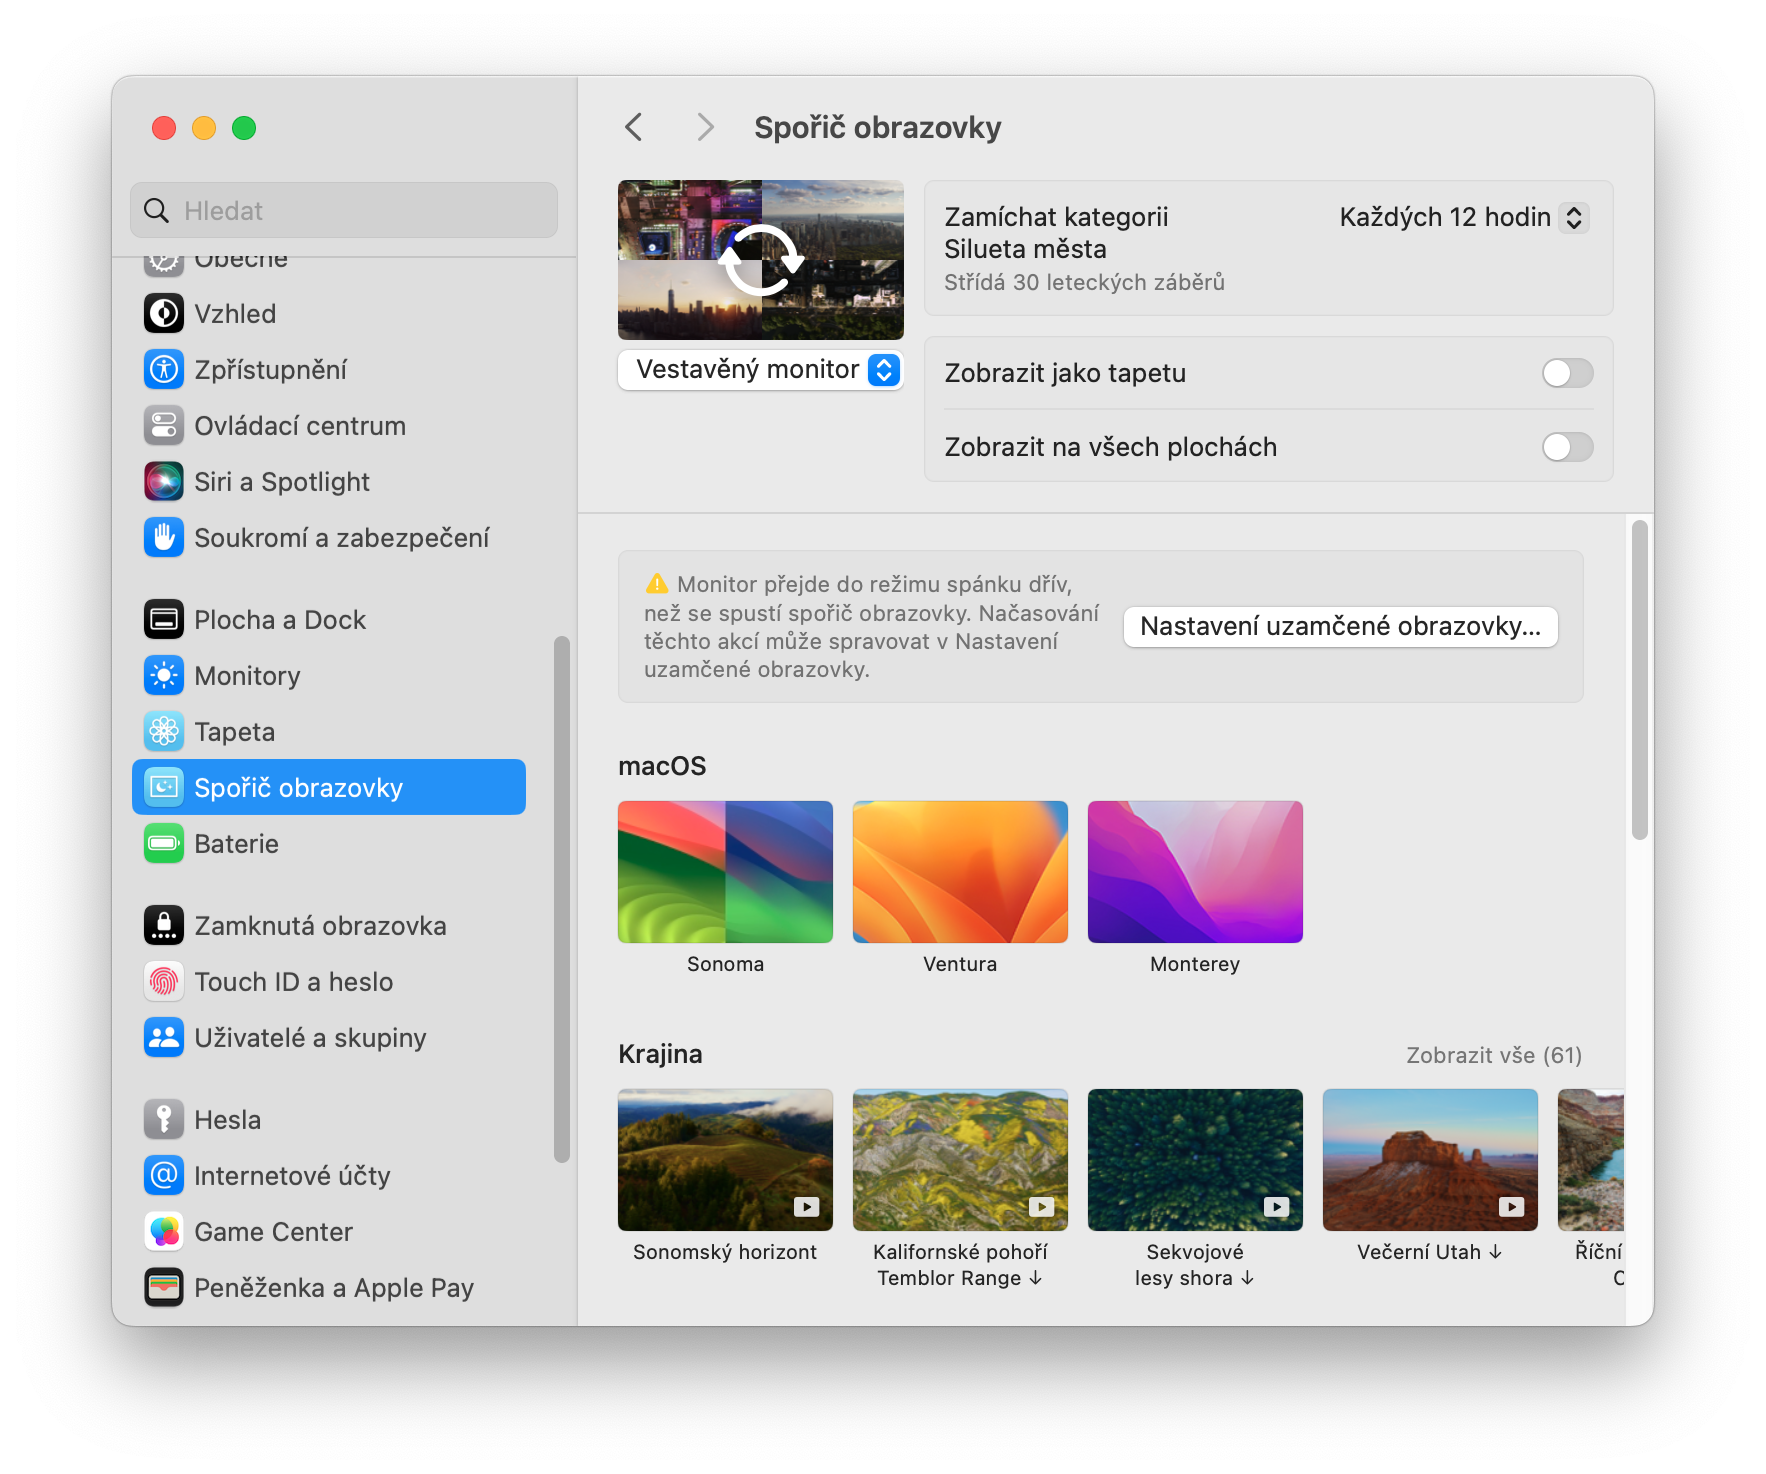Click the Baterie battery icon
This screenshot has width=1766, height=1474.
coord(164,844)
